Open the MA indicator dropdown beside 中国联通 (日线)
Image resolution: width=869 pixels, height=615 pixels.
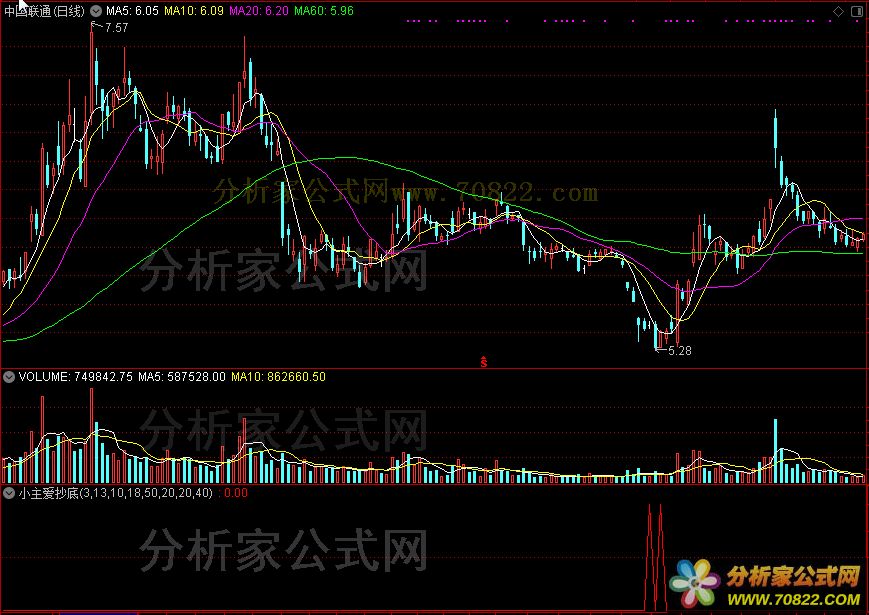pos(95,11)
